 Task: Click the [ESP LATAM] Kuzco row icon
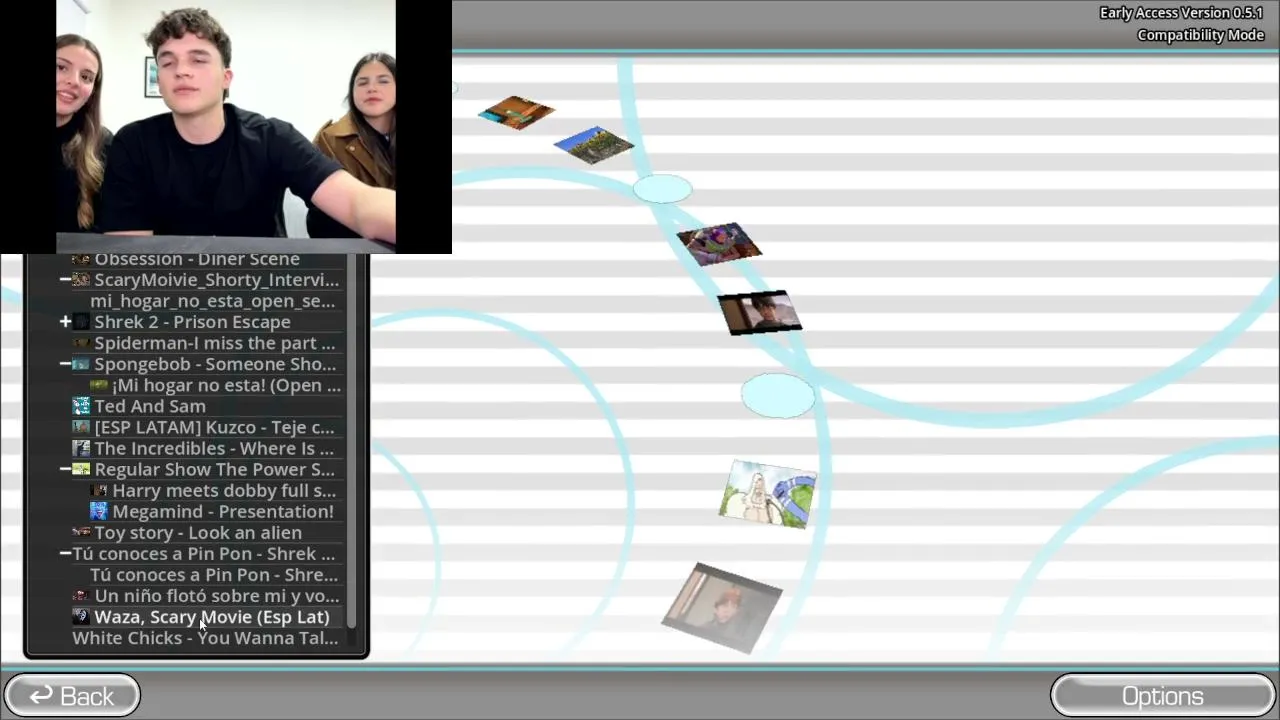tap(81, 427)
